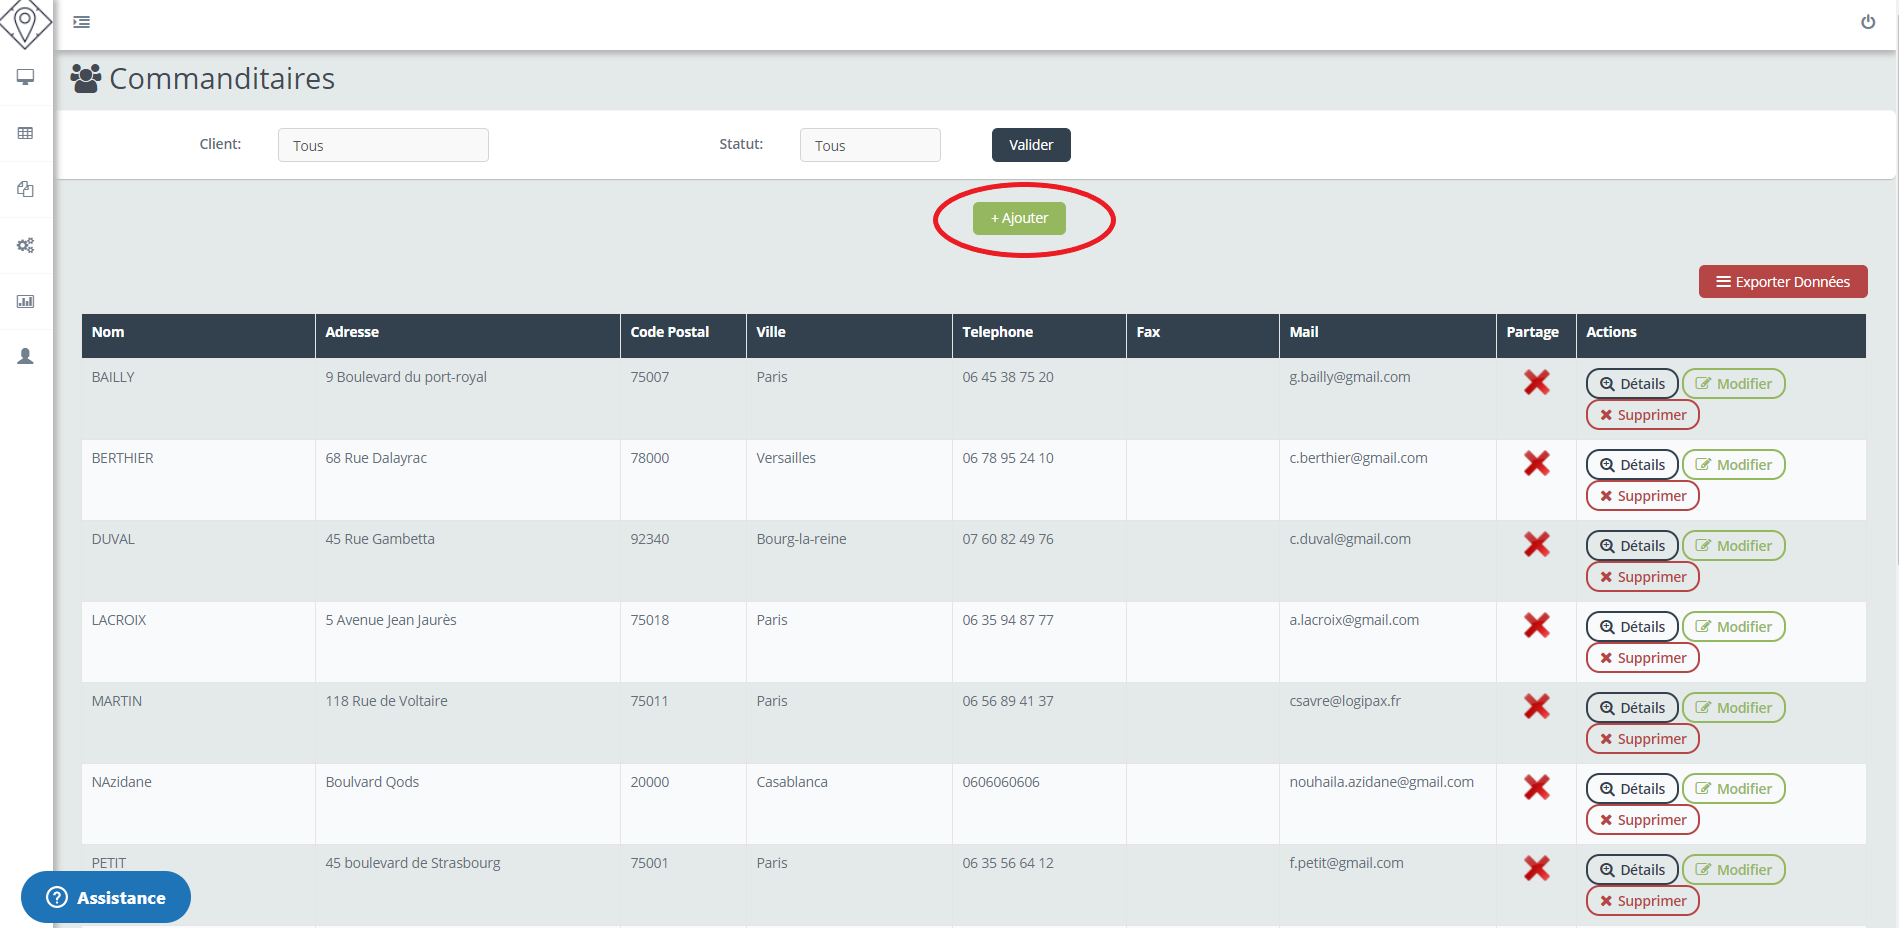
Task: Open the Statut dropdown filter
Action: 869,145
